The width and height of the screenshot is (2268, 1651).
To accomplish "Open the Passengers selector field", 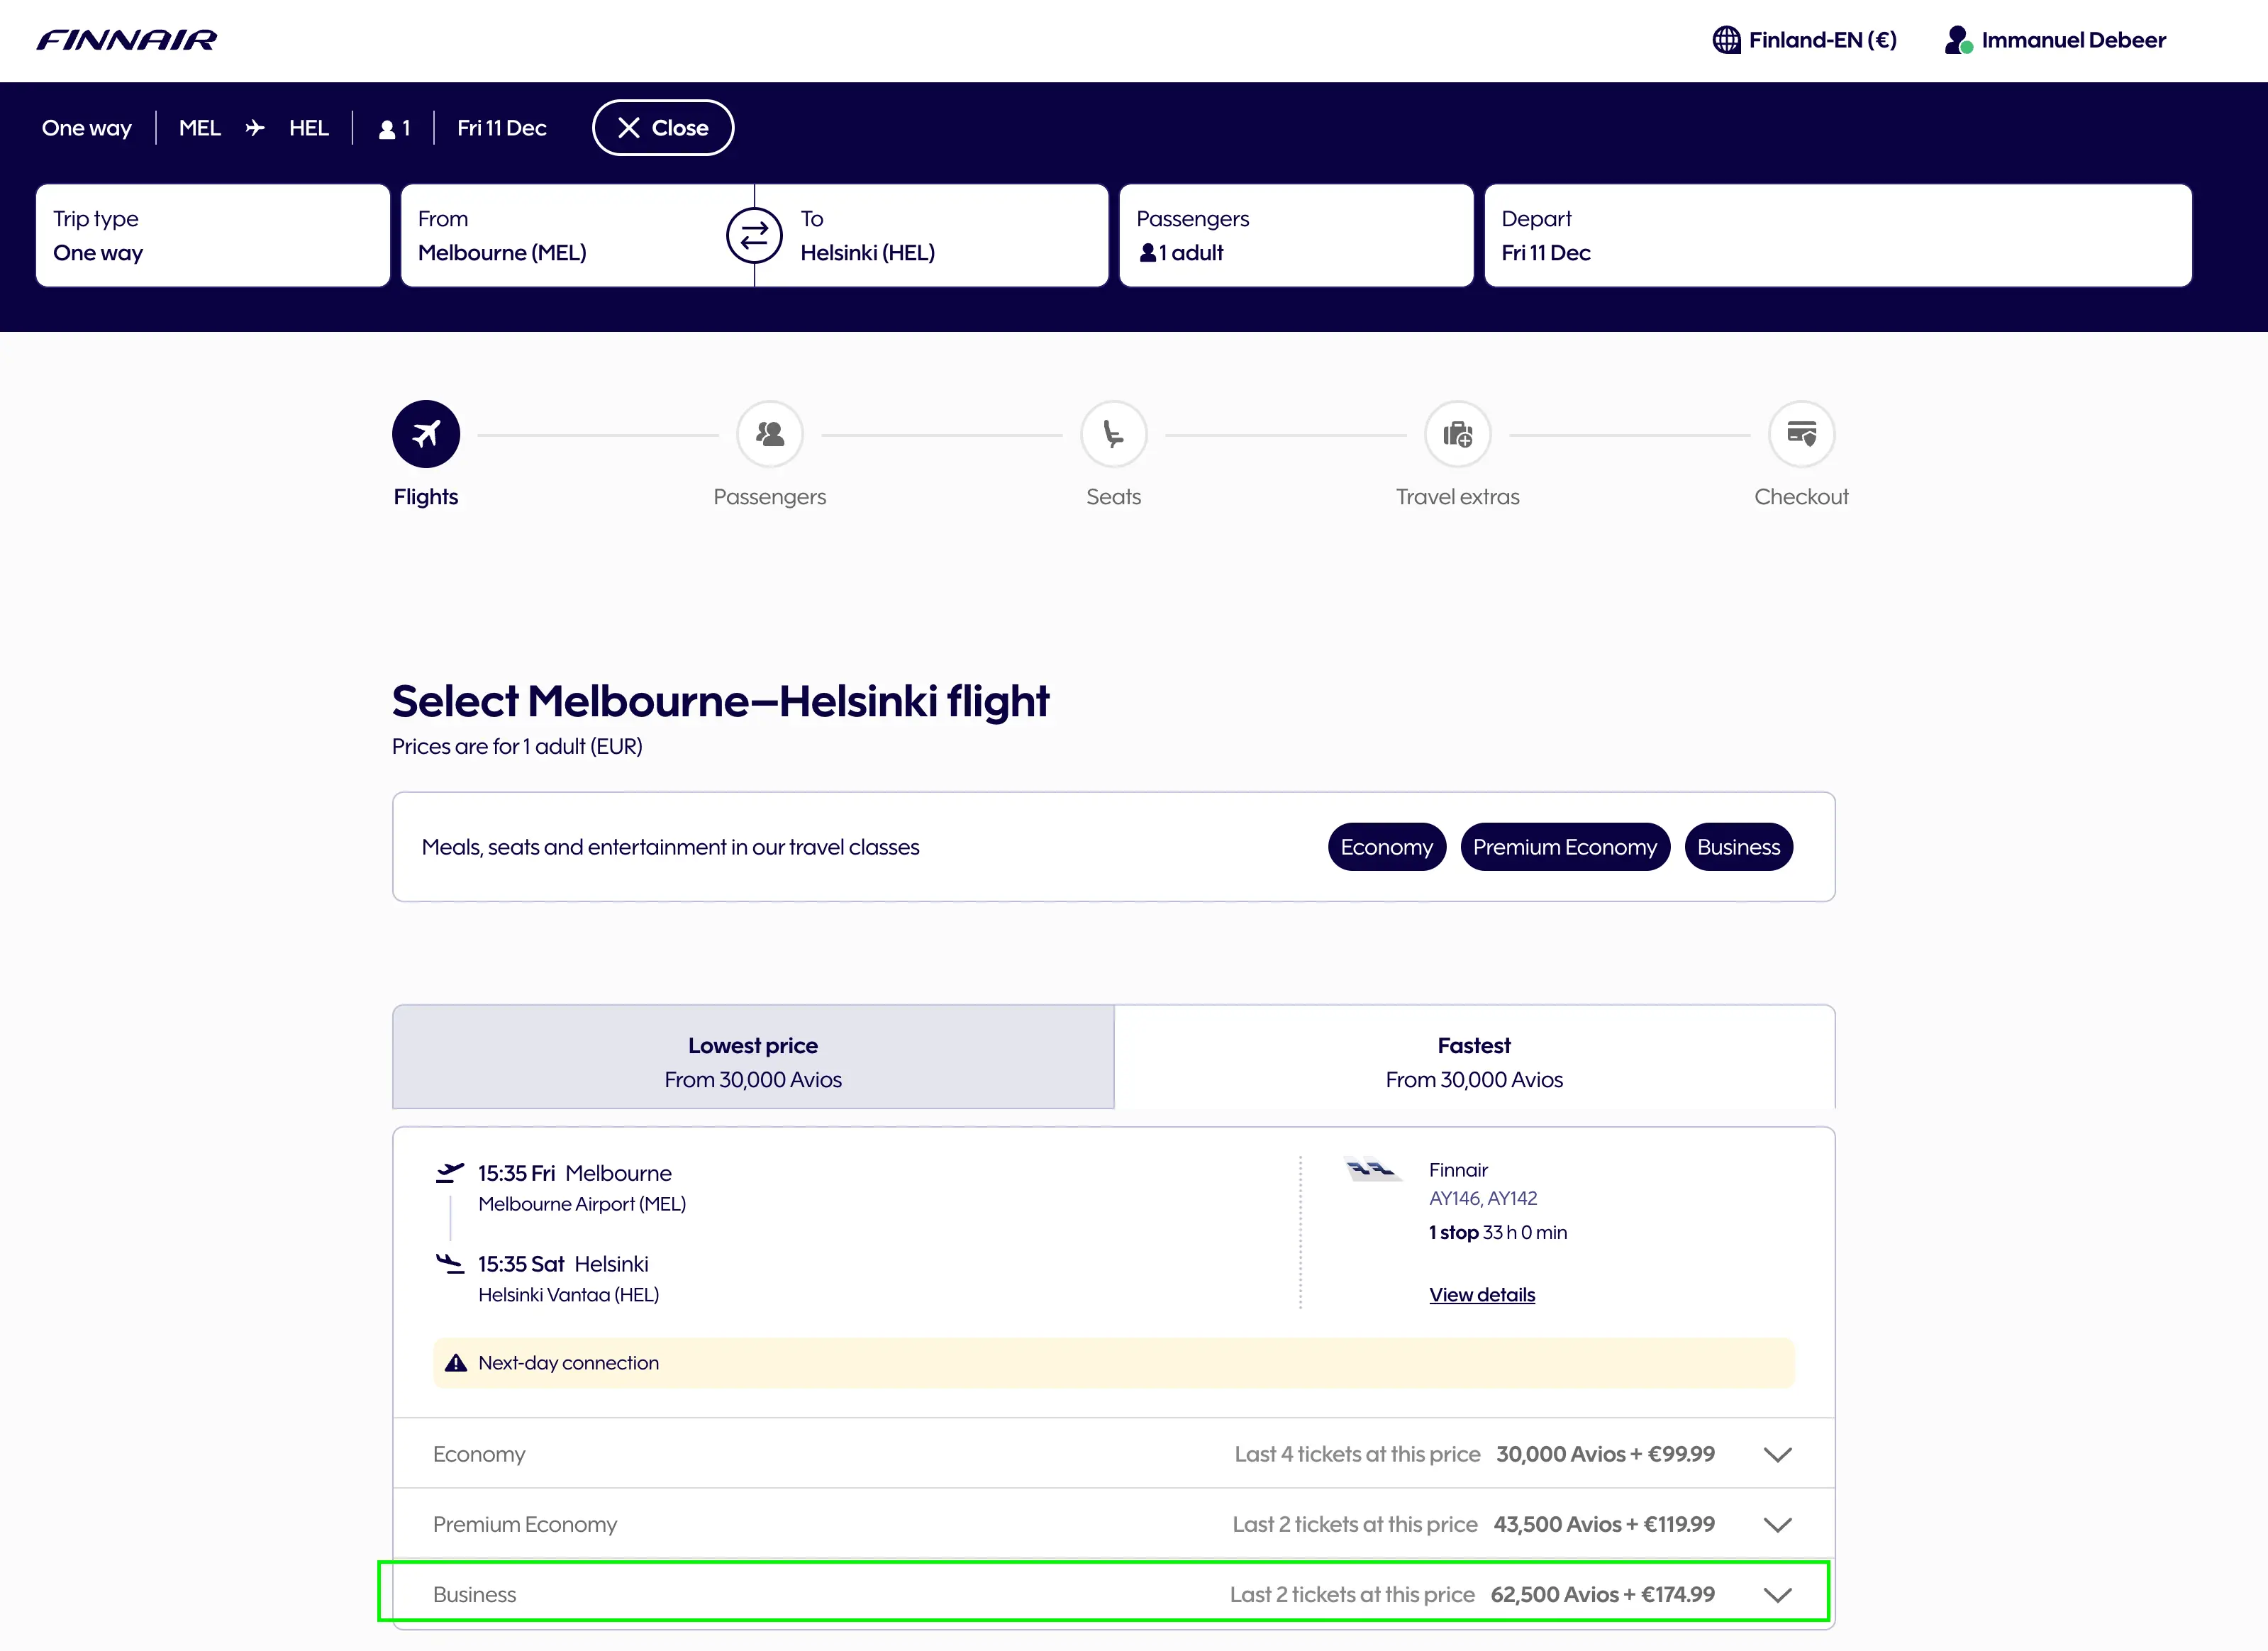I will tap(1296, 236).
